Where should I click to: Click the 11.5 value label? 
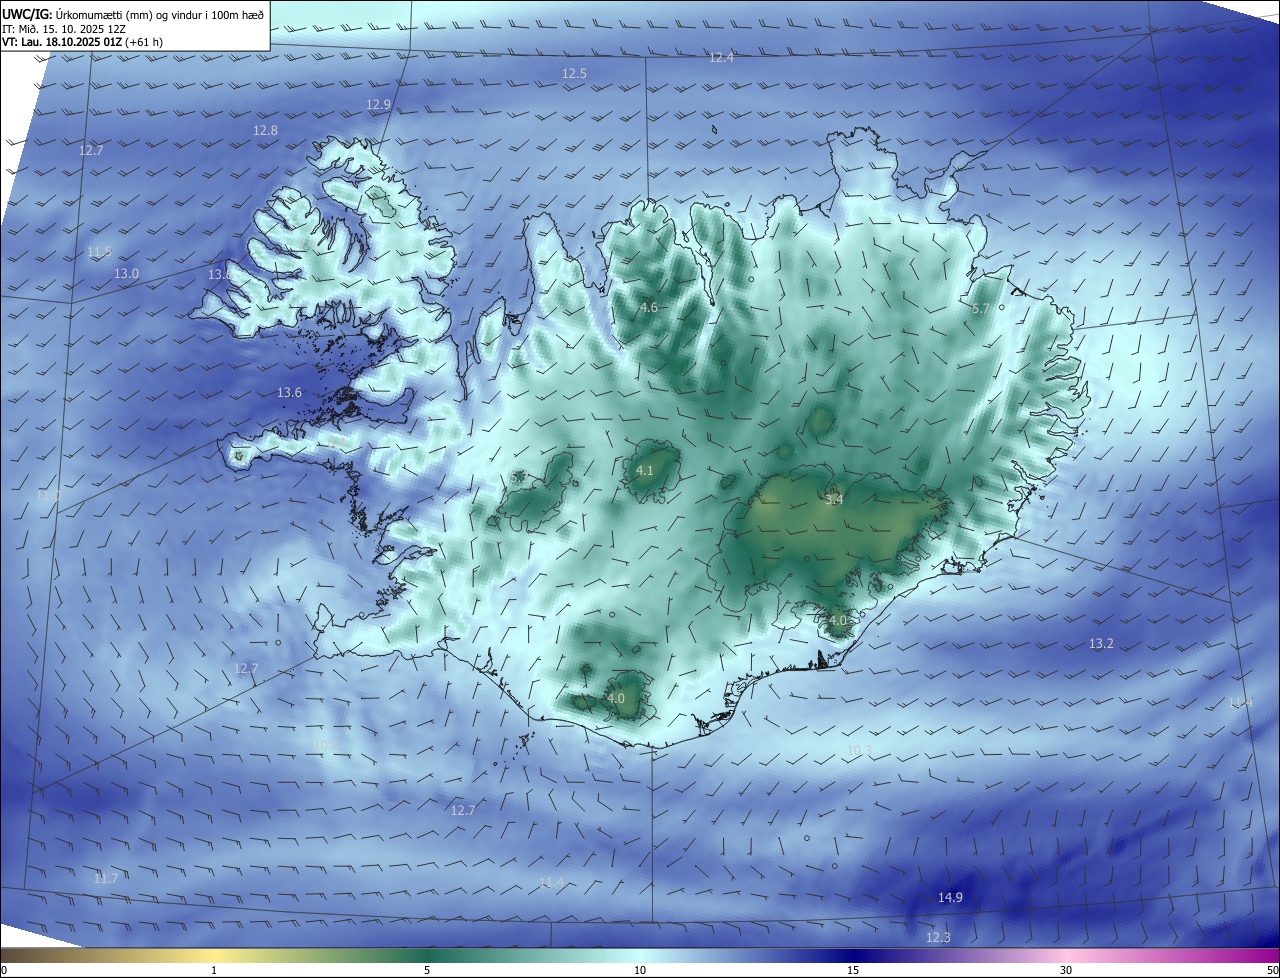click(x=99, y=252)
